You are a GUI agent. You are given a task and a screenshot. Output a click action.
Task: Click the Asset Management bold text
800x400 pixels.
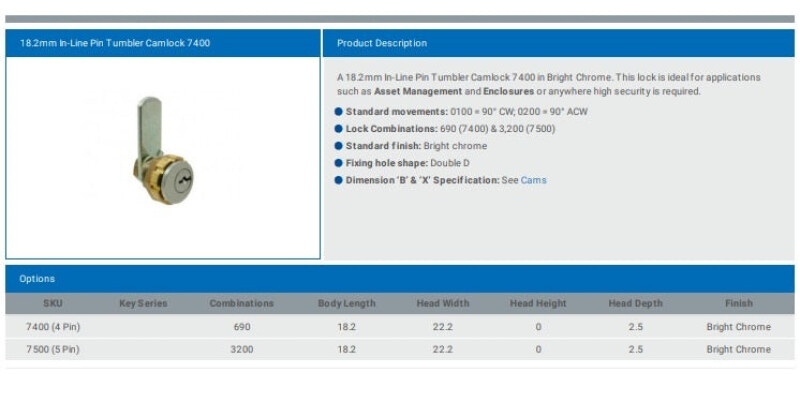tap(418, 91)
